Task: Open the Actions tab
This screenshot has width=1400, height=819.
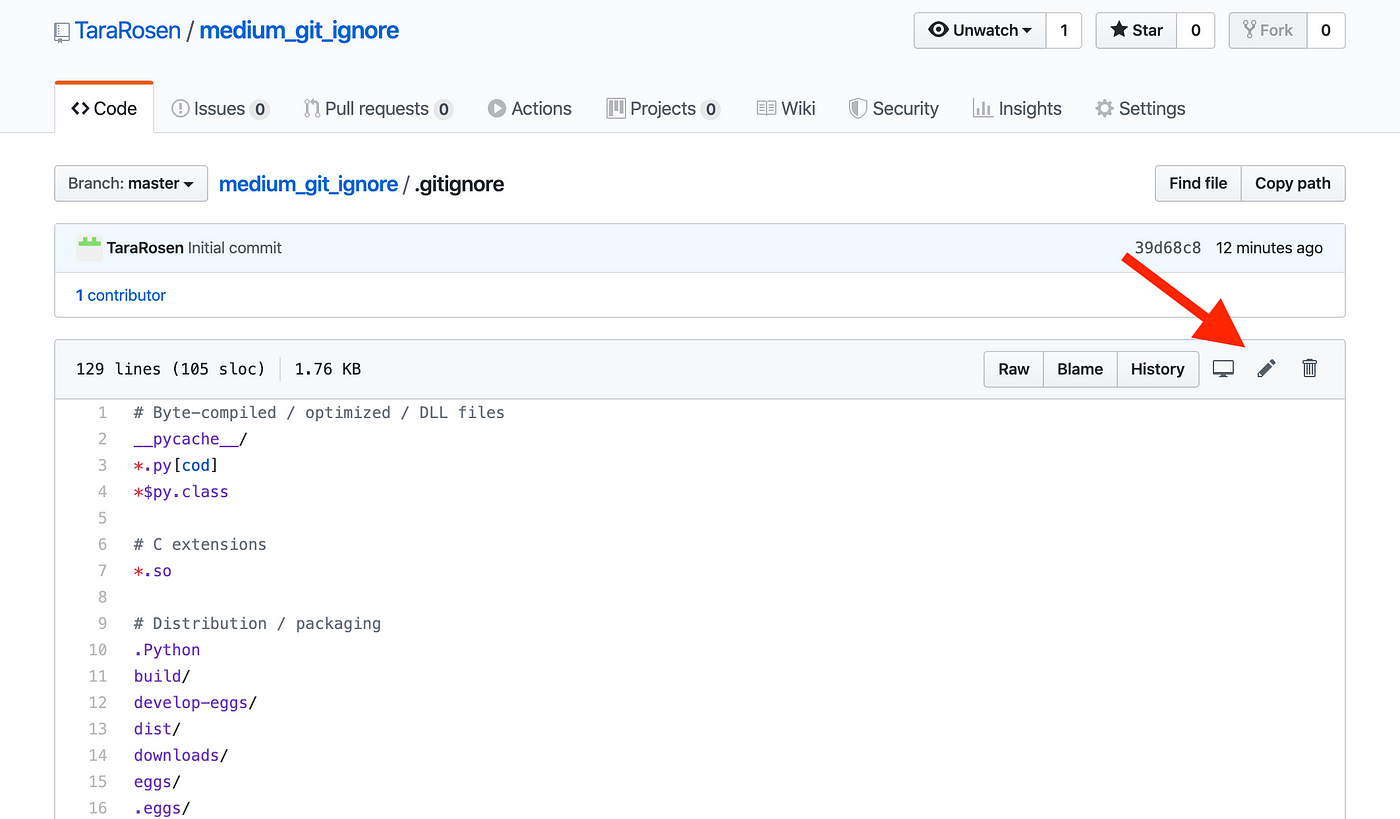Action: [530, 108]
